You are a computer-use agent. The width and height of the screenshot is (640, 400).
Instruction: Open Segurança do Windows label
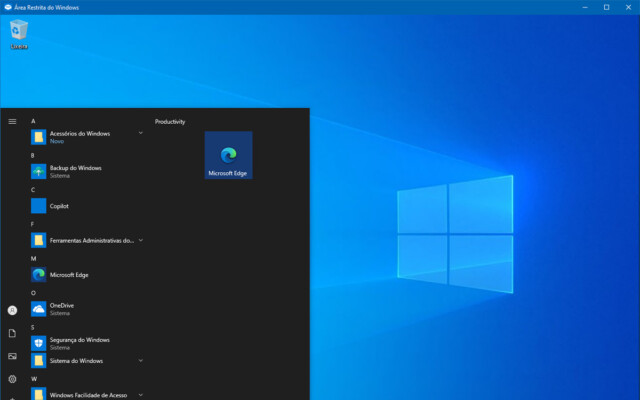pyautogui.click(x=80, y=340)
